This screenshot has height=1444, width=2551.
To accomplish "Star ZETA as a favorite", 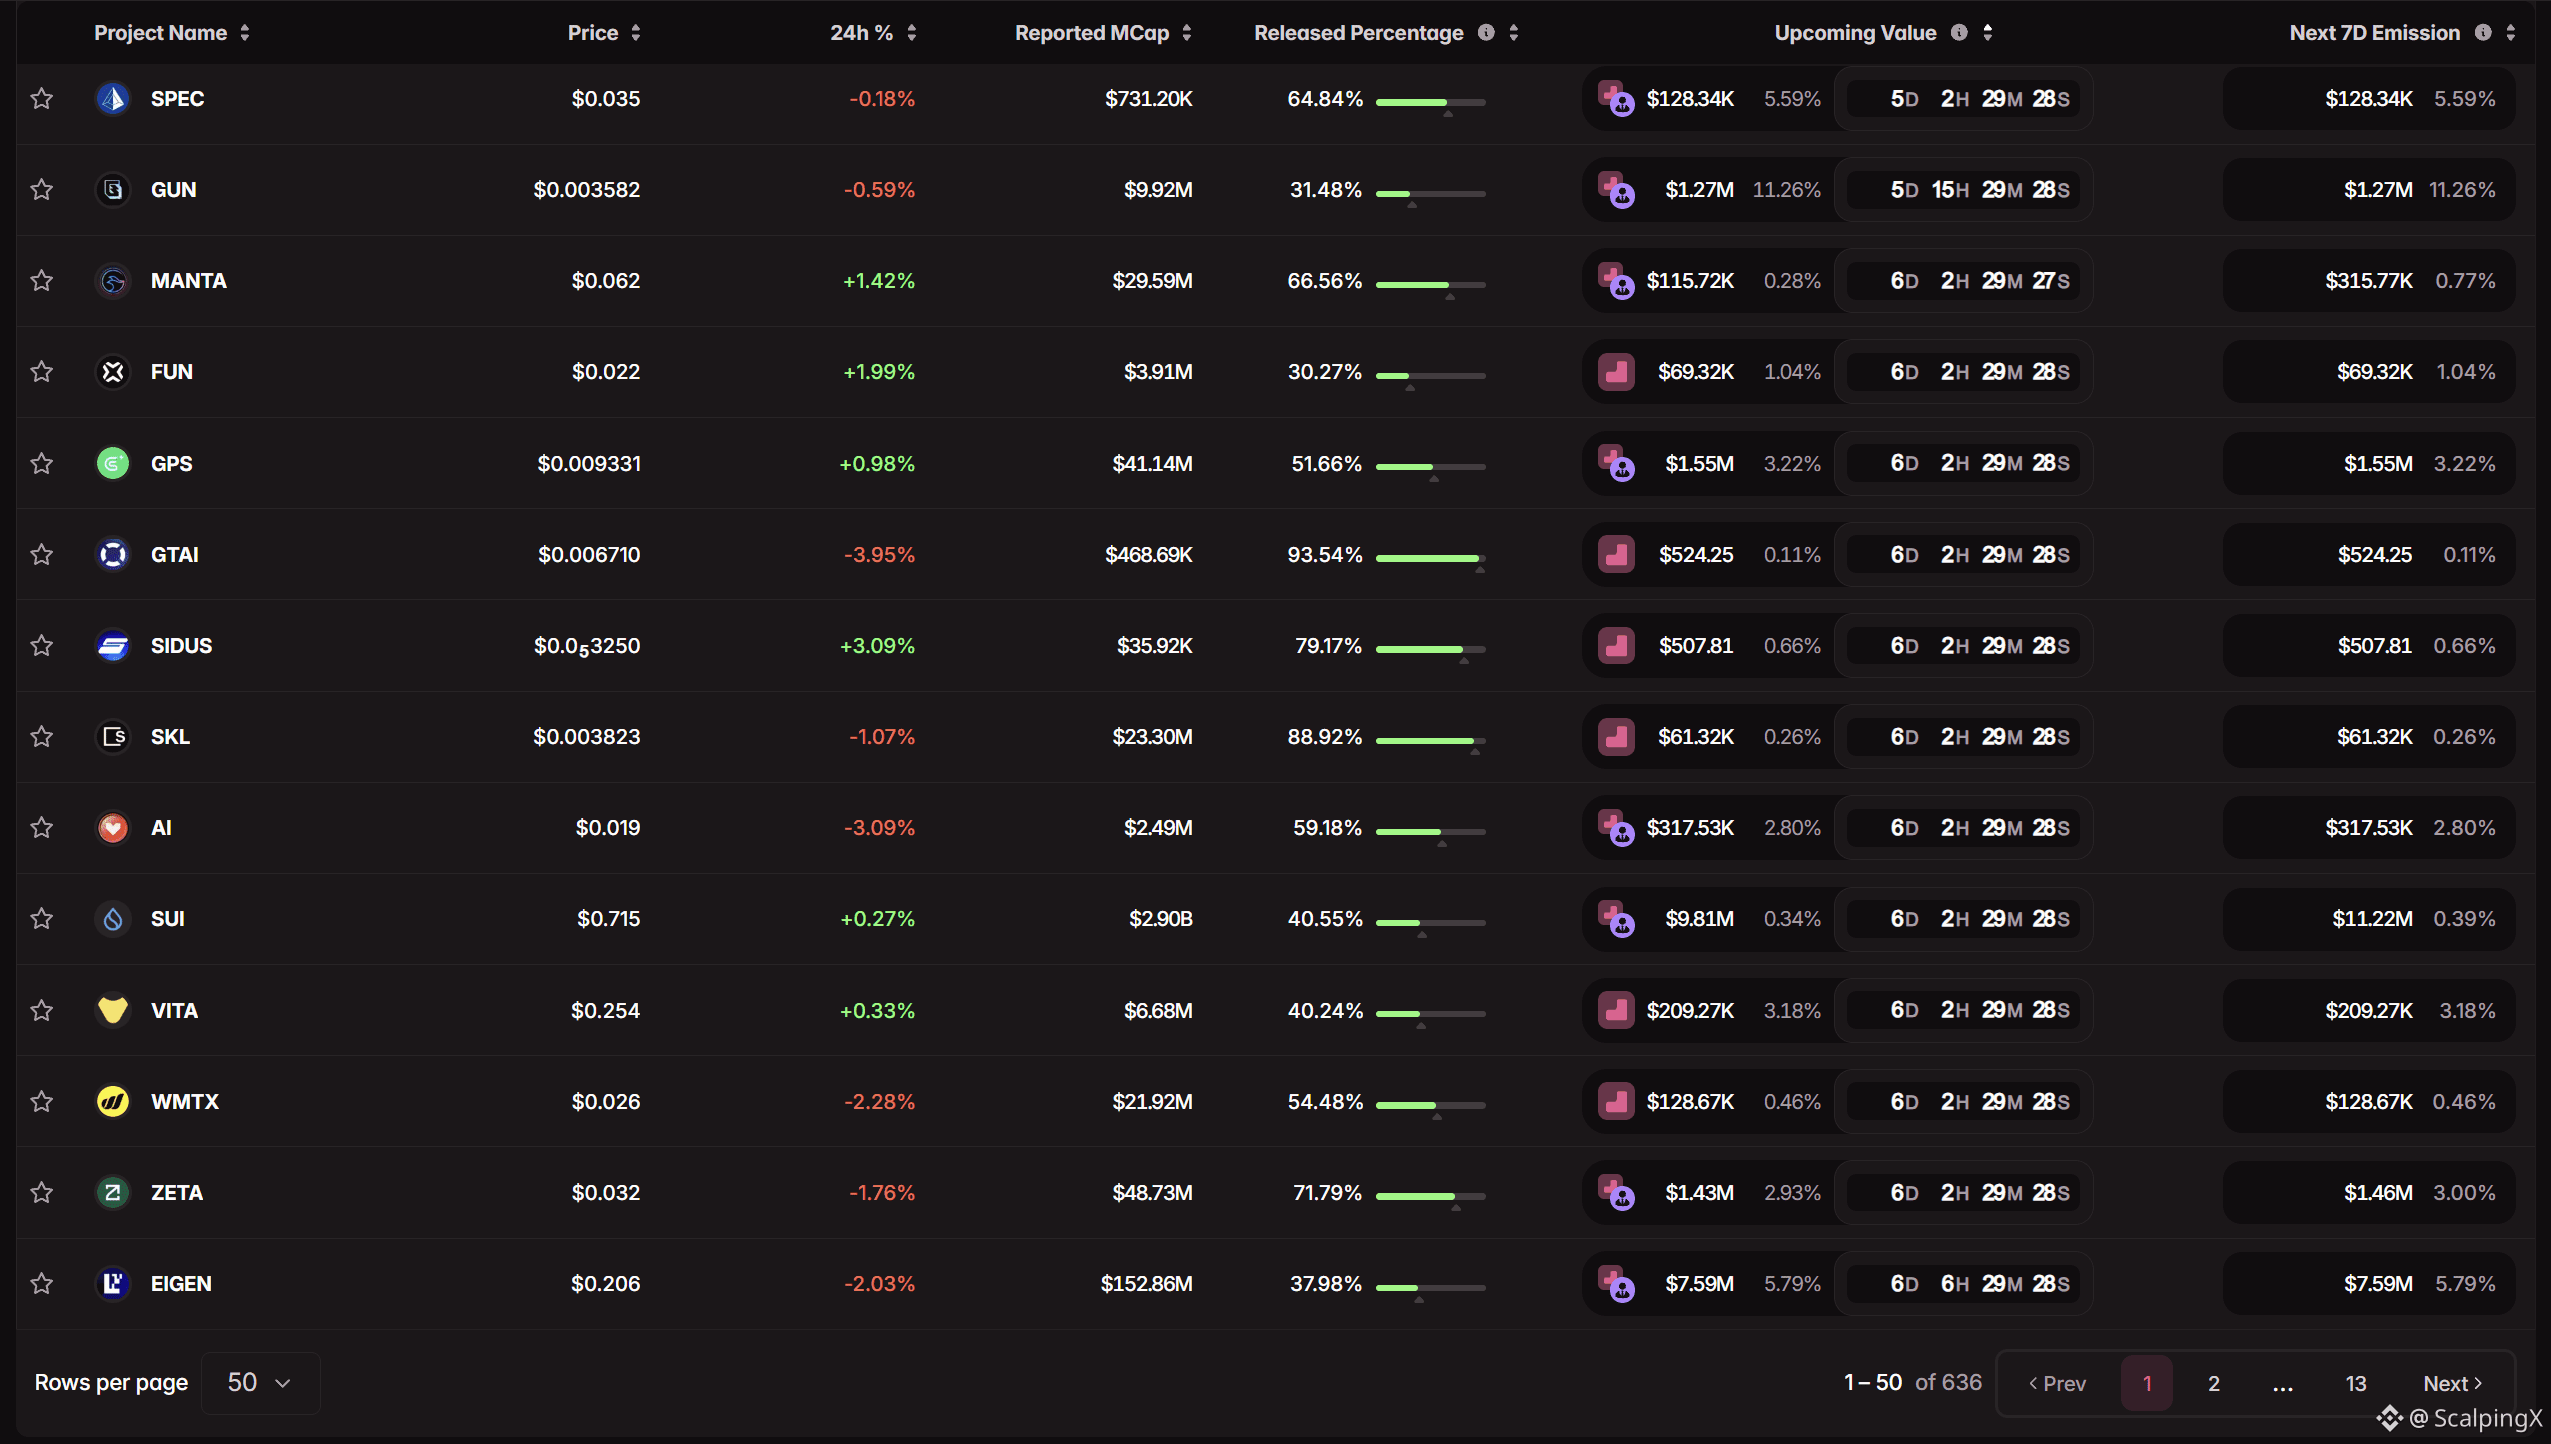I will (x=41, y=1192).
